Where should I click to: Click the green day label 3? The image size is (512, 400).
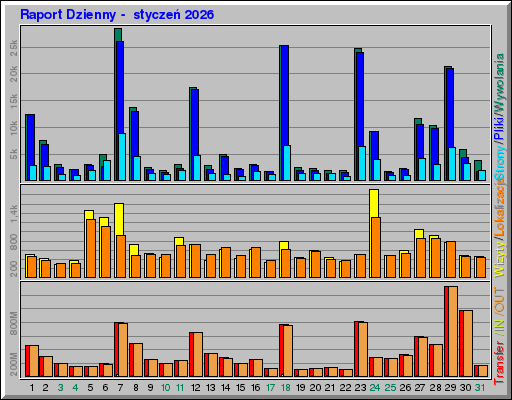(x=60, y=388)
